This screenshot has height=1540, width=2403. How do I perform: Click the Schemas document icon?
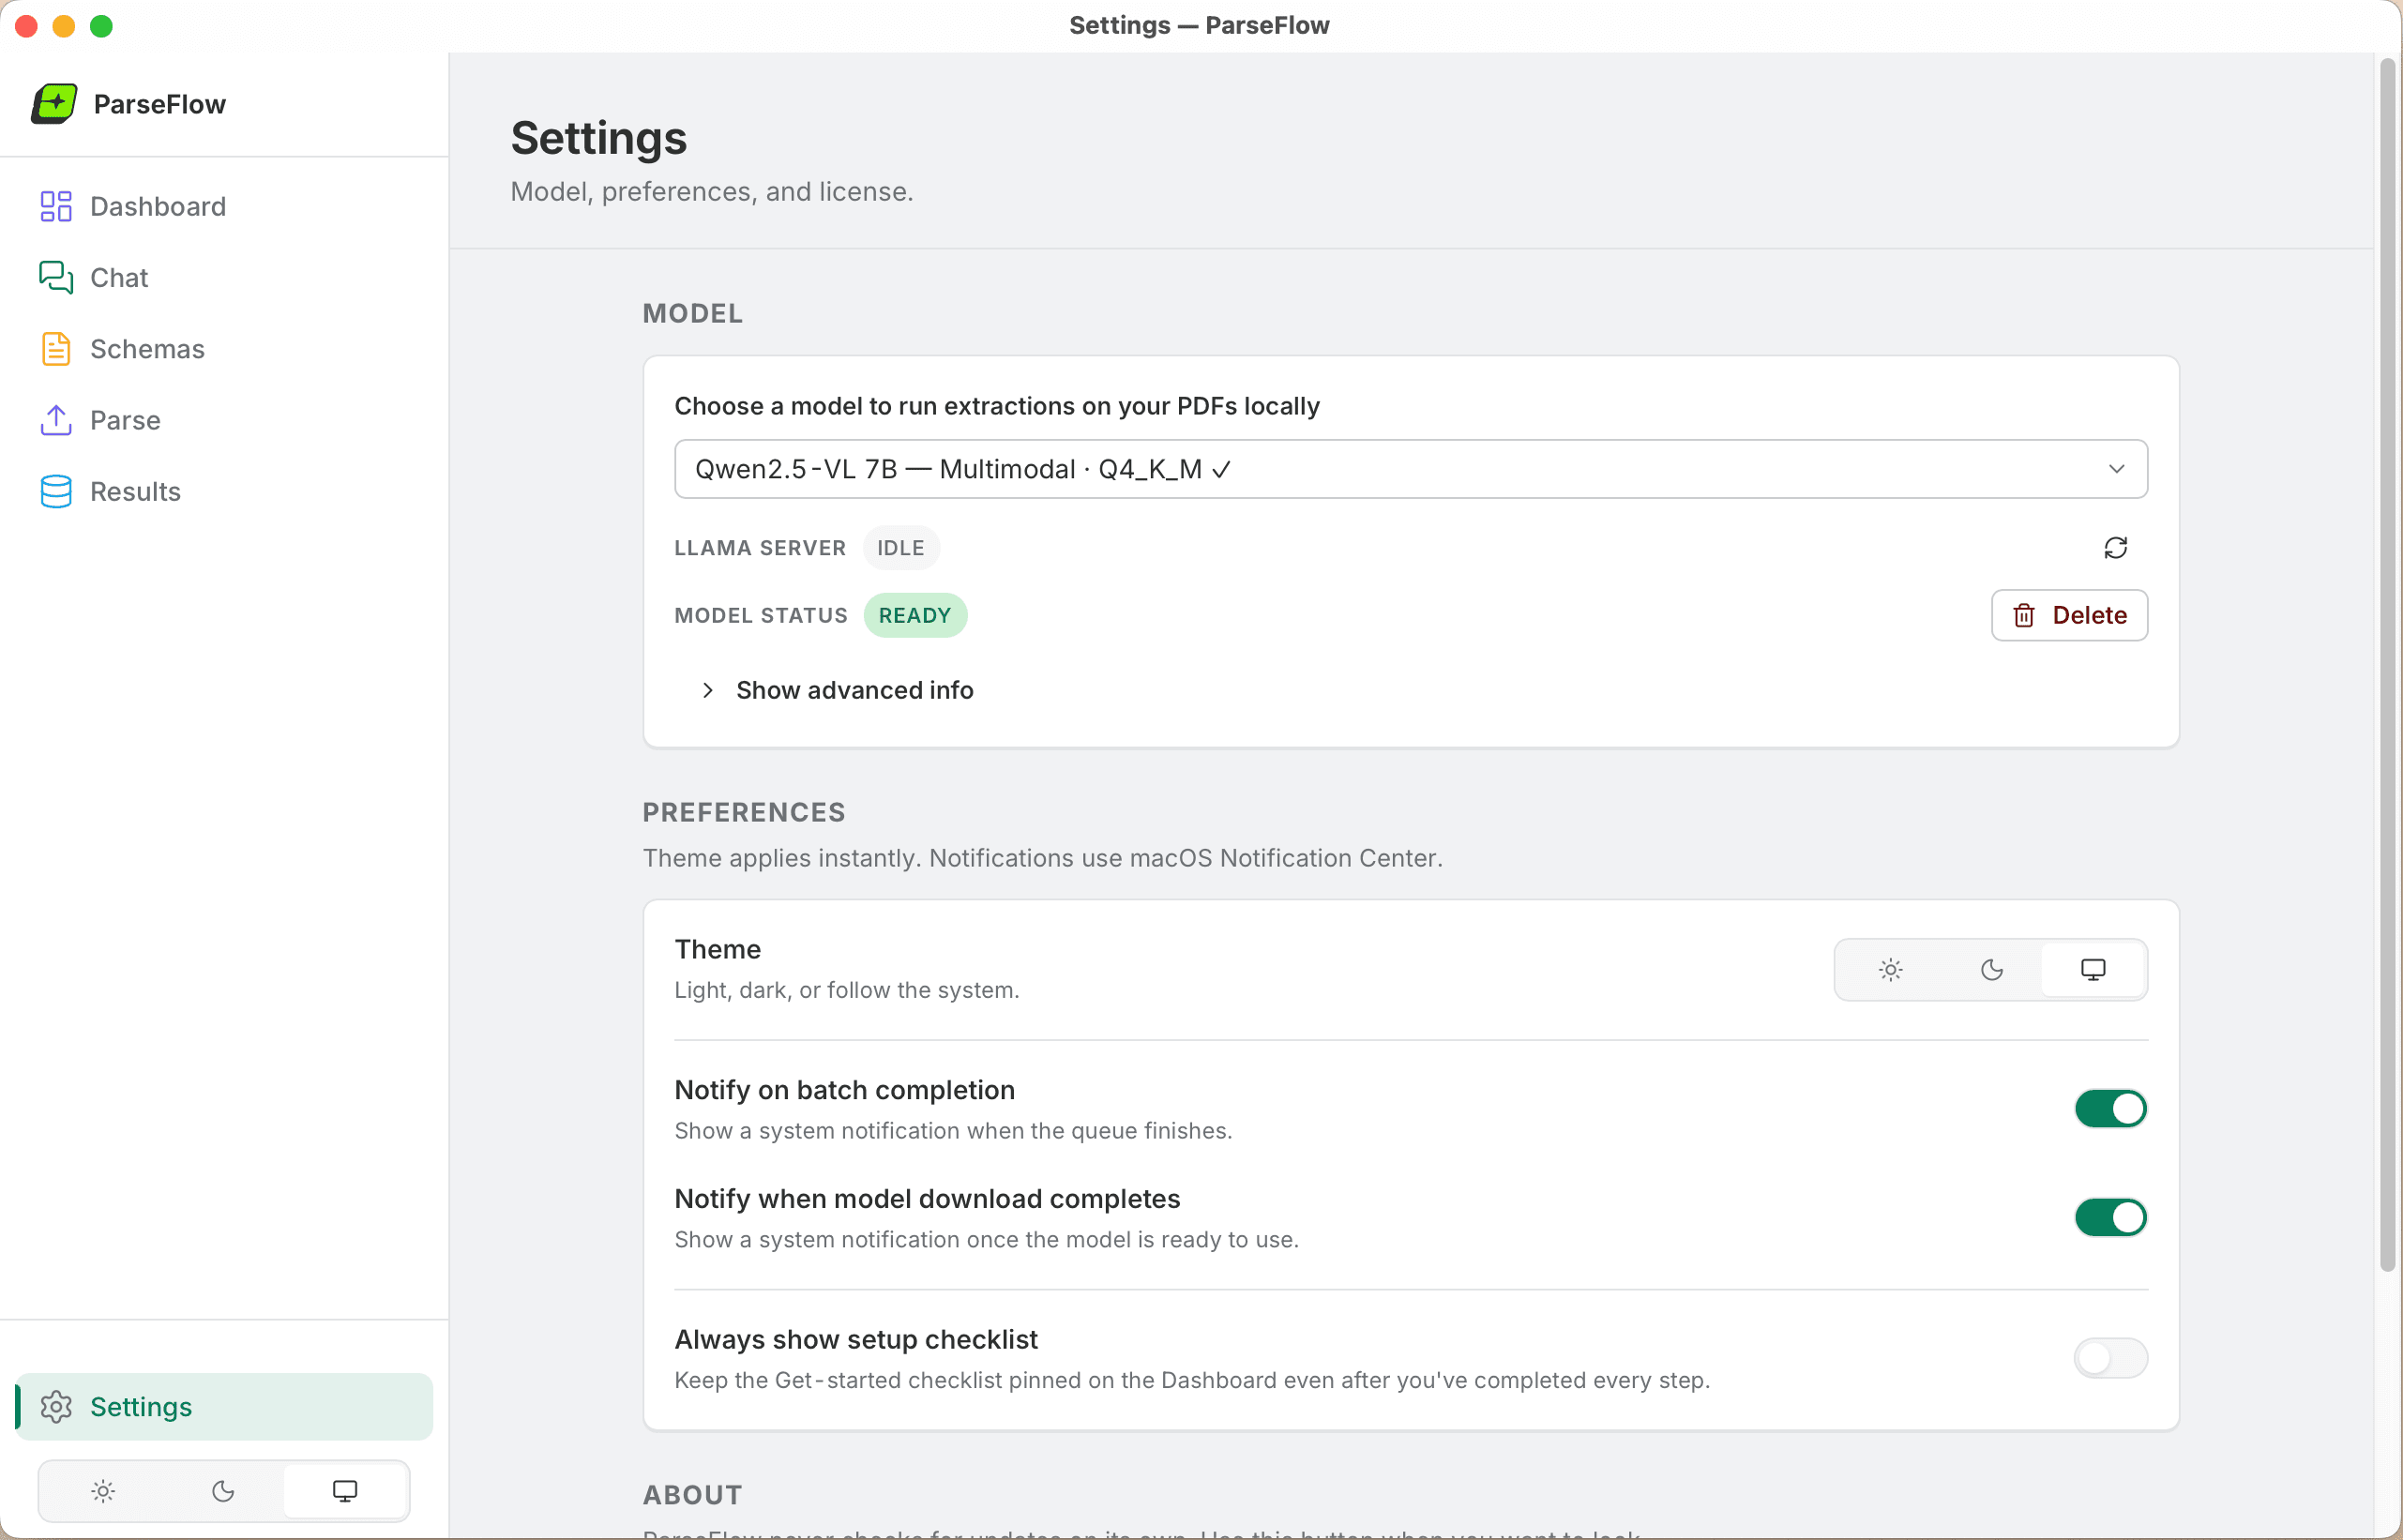tap(56, 349)
